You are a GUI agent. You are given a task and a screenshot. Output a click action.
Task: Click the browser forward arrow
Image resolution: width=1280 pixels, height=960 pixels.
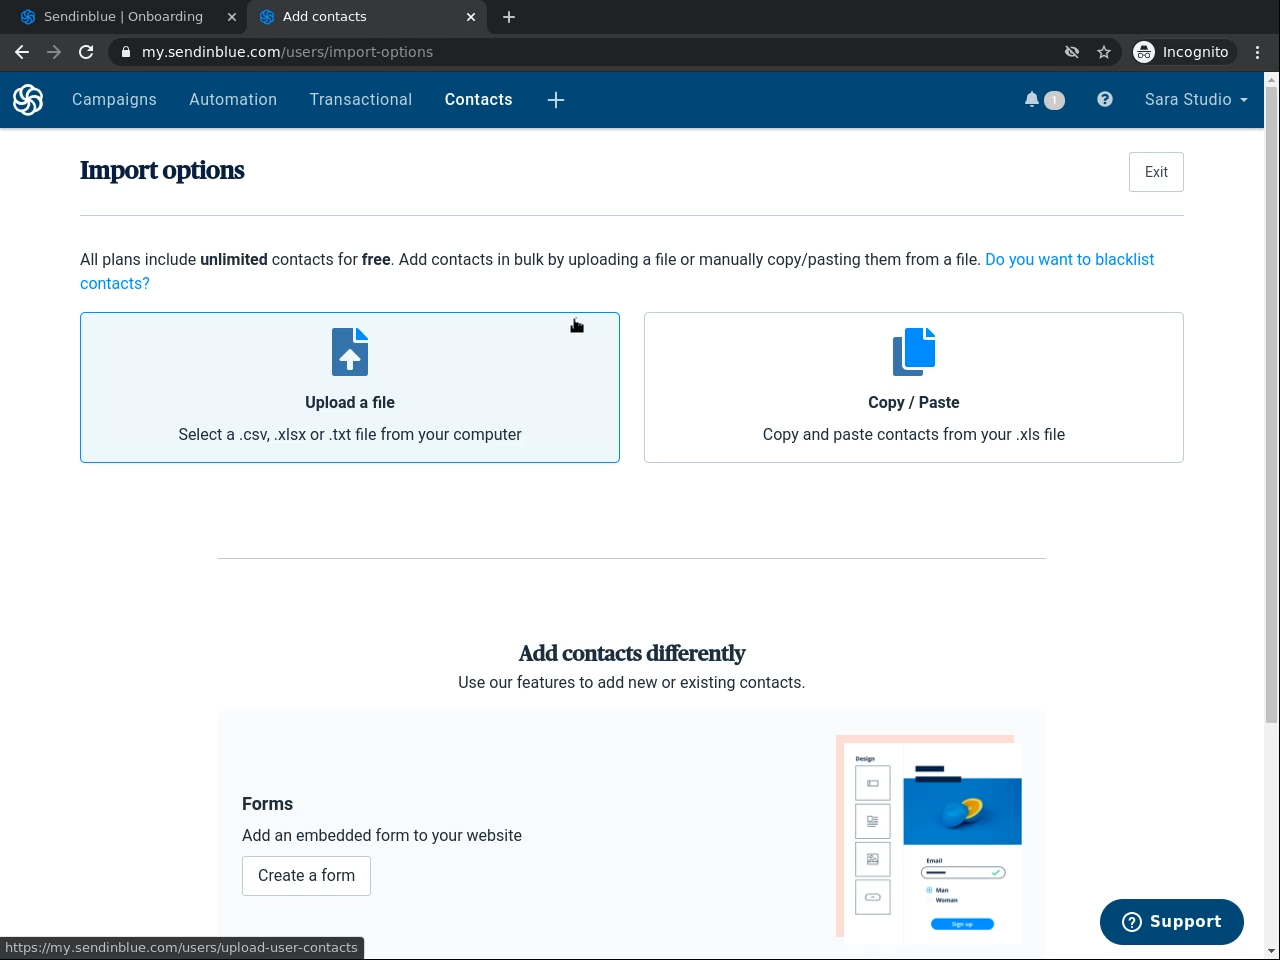tap(54, 52)
